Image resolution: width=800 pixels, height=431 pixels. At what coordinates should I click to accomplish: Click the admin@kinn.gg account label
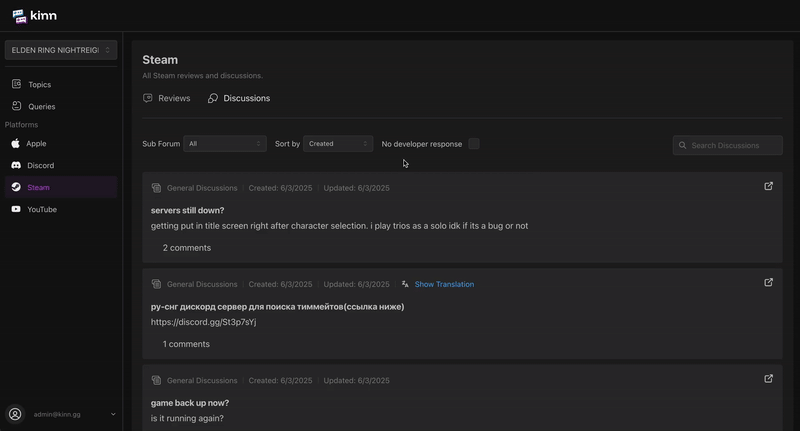(x=57, y=414)
